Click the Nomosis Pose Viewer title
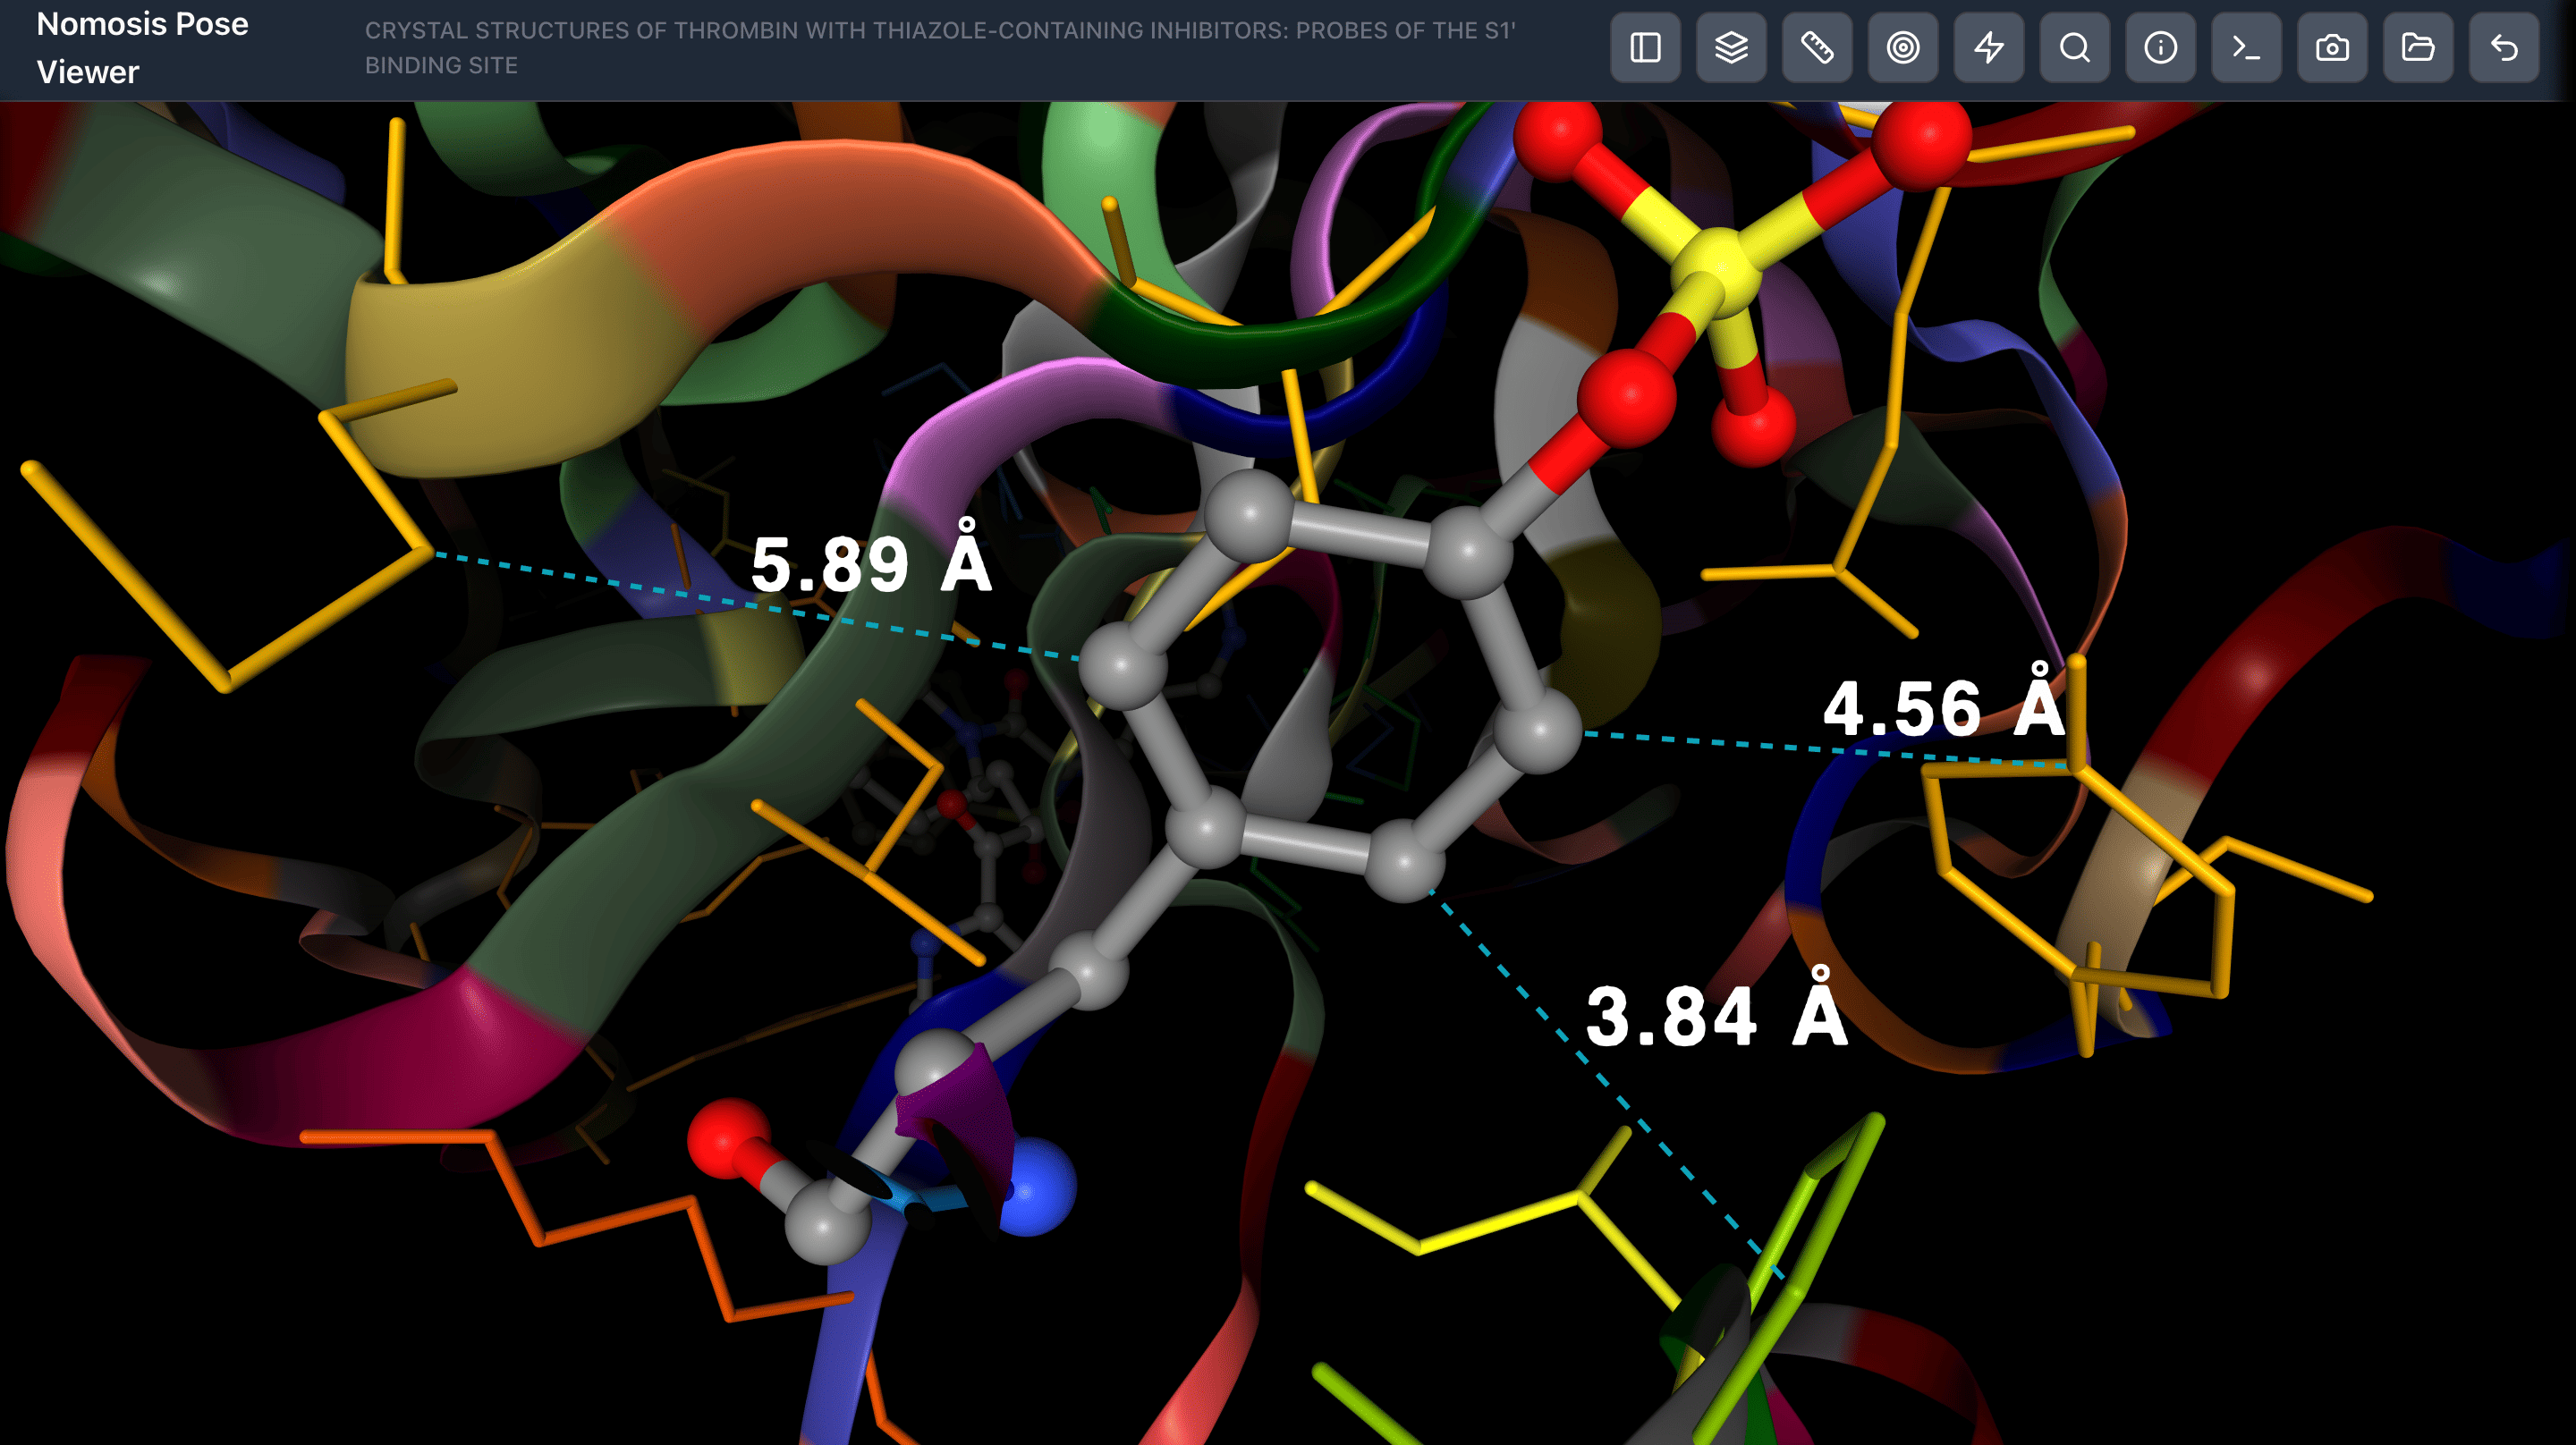2576x1445 pixels. pos(142,47)
